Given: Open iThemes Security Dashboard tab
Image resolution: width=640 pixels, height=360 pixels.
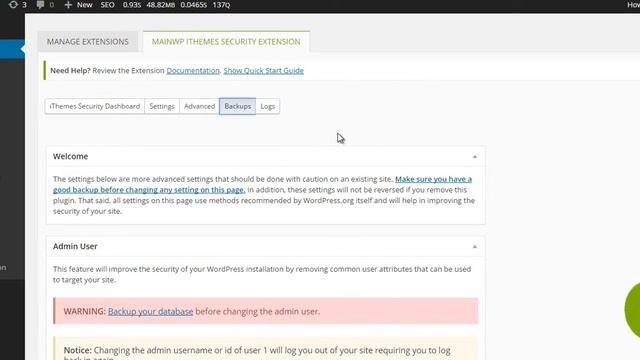Looking at the screenshot, I should [x=95, y=106].
